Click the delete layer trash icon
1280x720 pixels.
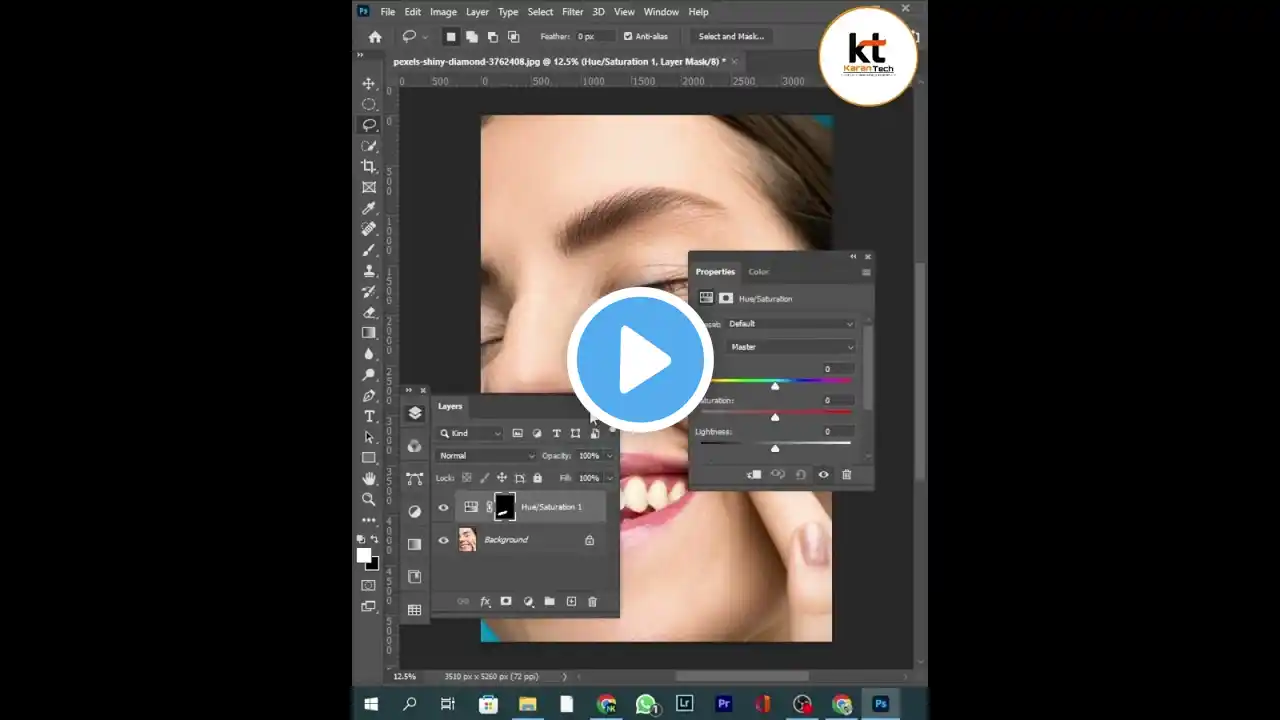[x=592, y=601]
